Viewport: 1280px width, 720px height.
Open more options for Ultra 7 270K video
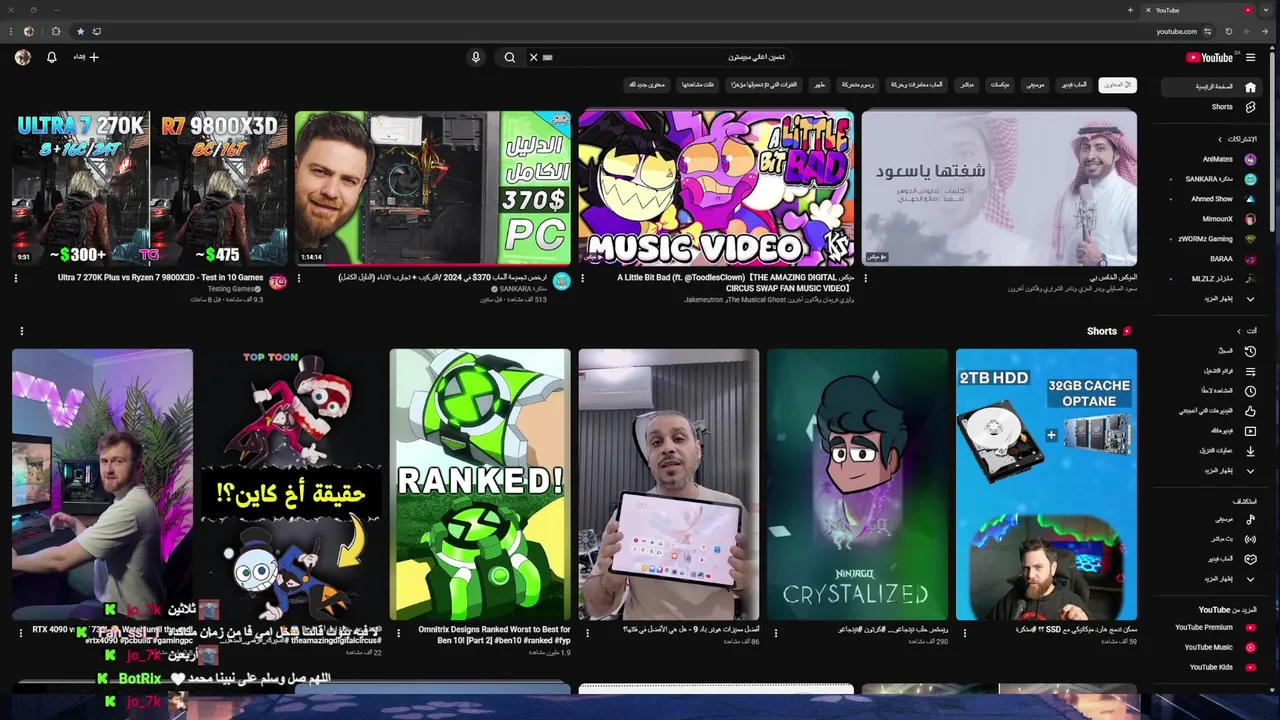16,278
